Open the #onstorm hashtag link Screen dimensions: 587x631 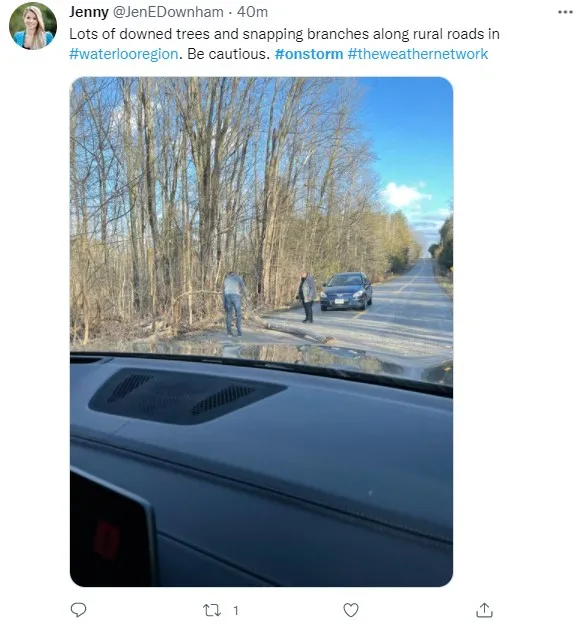tap(309, 54)
